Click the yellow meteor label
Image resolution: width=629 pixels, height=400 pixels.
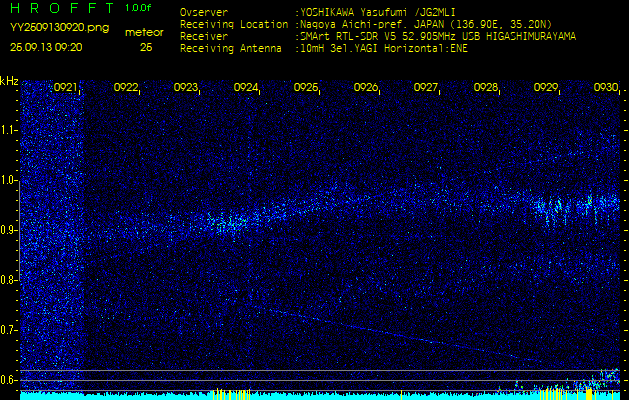tap(145, 32)
